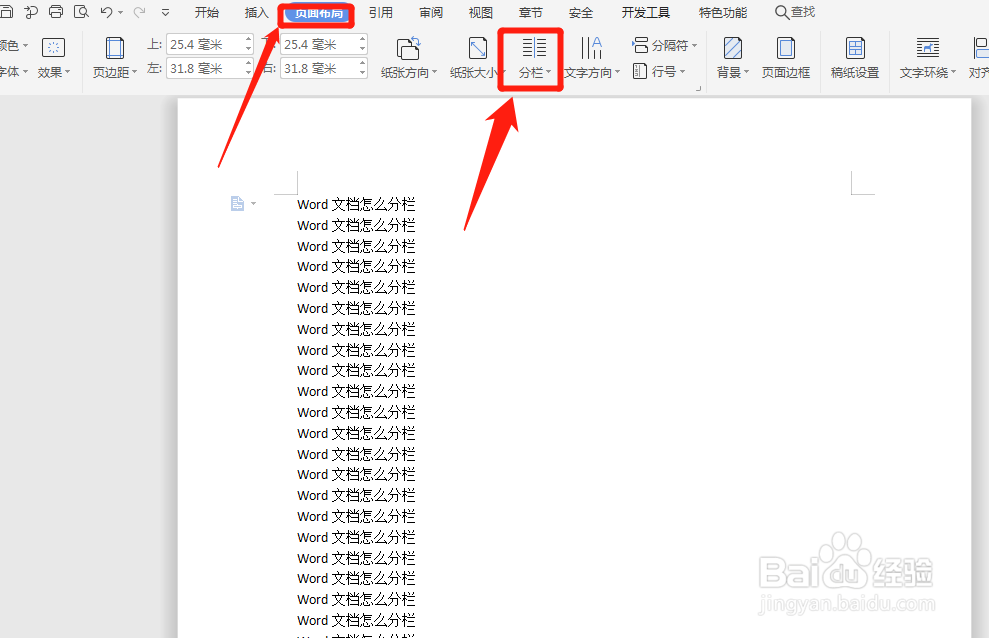Switch to the 安全 tab

pos(580,13)
